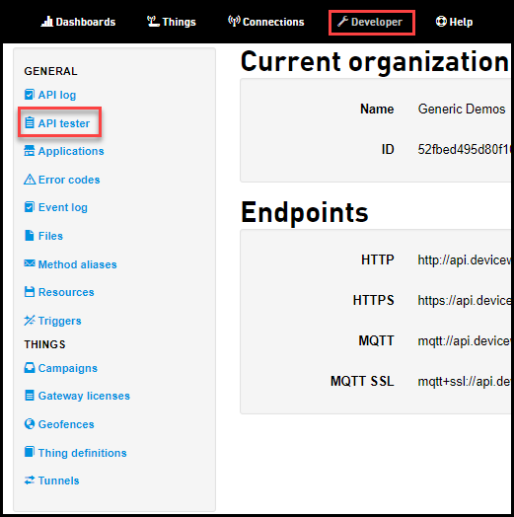Click the Applications storefront icon
This screenshot has height=517, width=514.
29,151
